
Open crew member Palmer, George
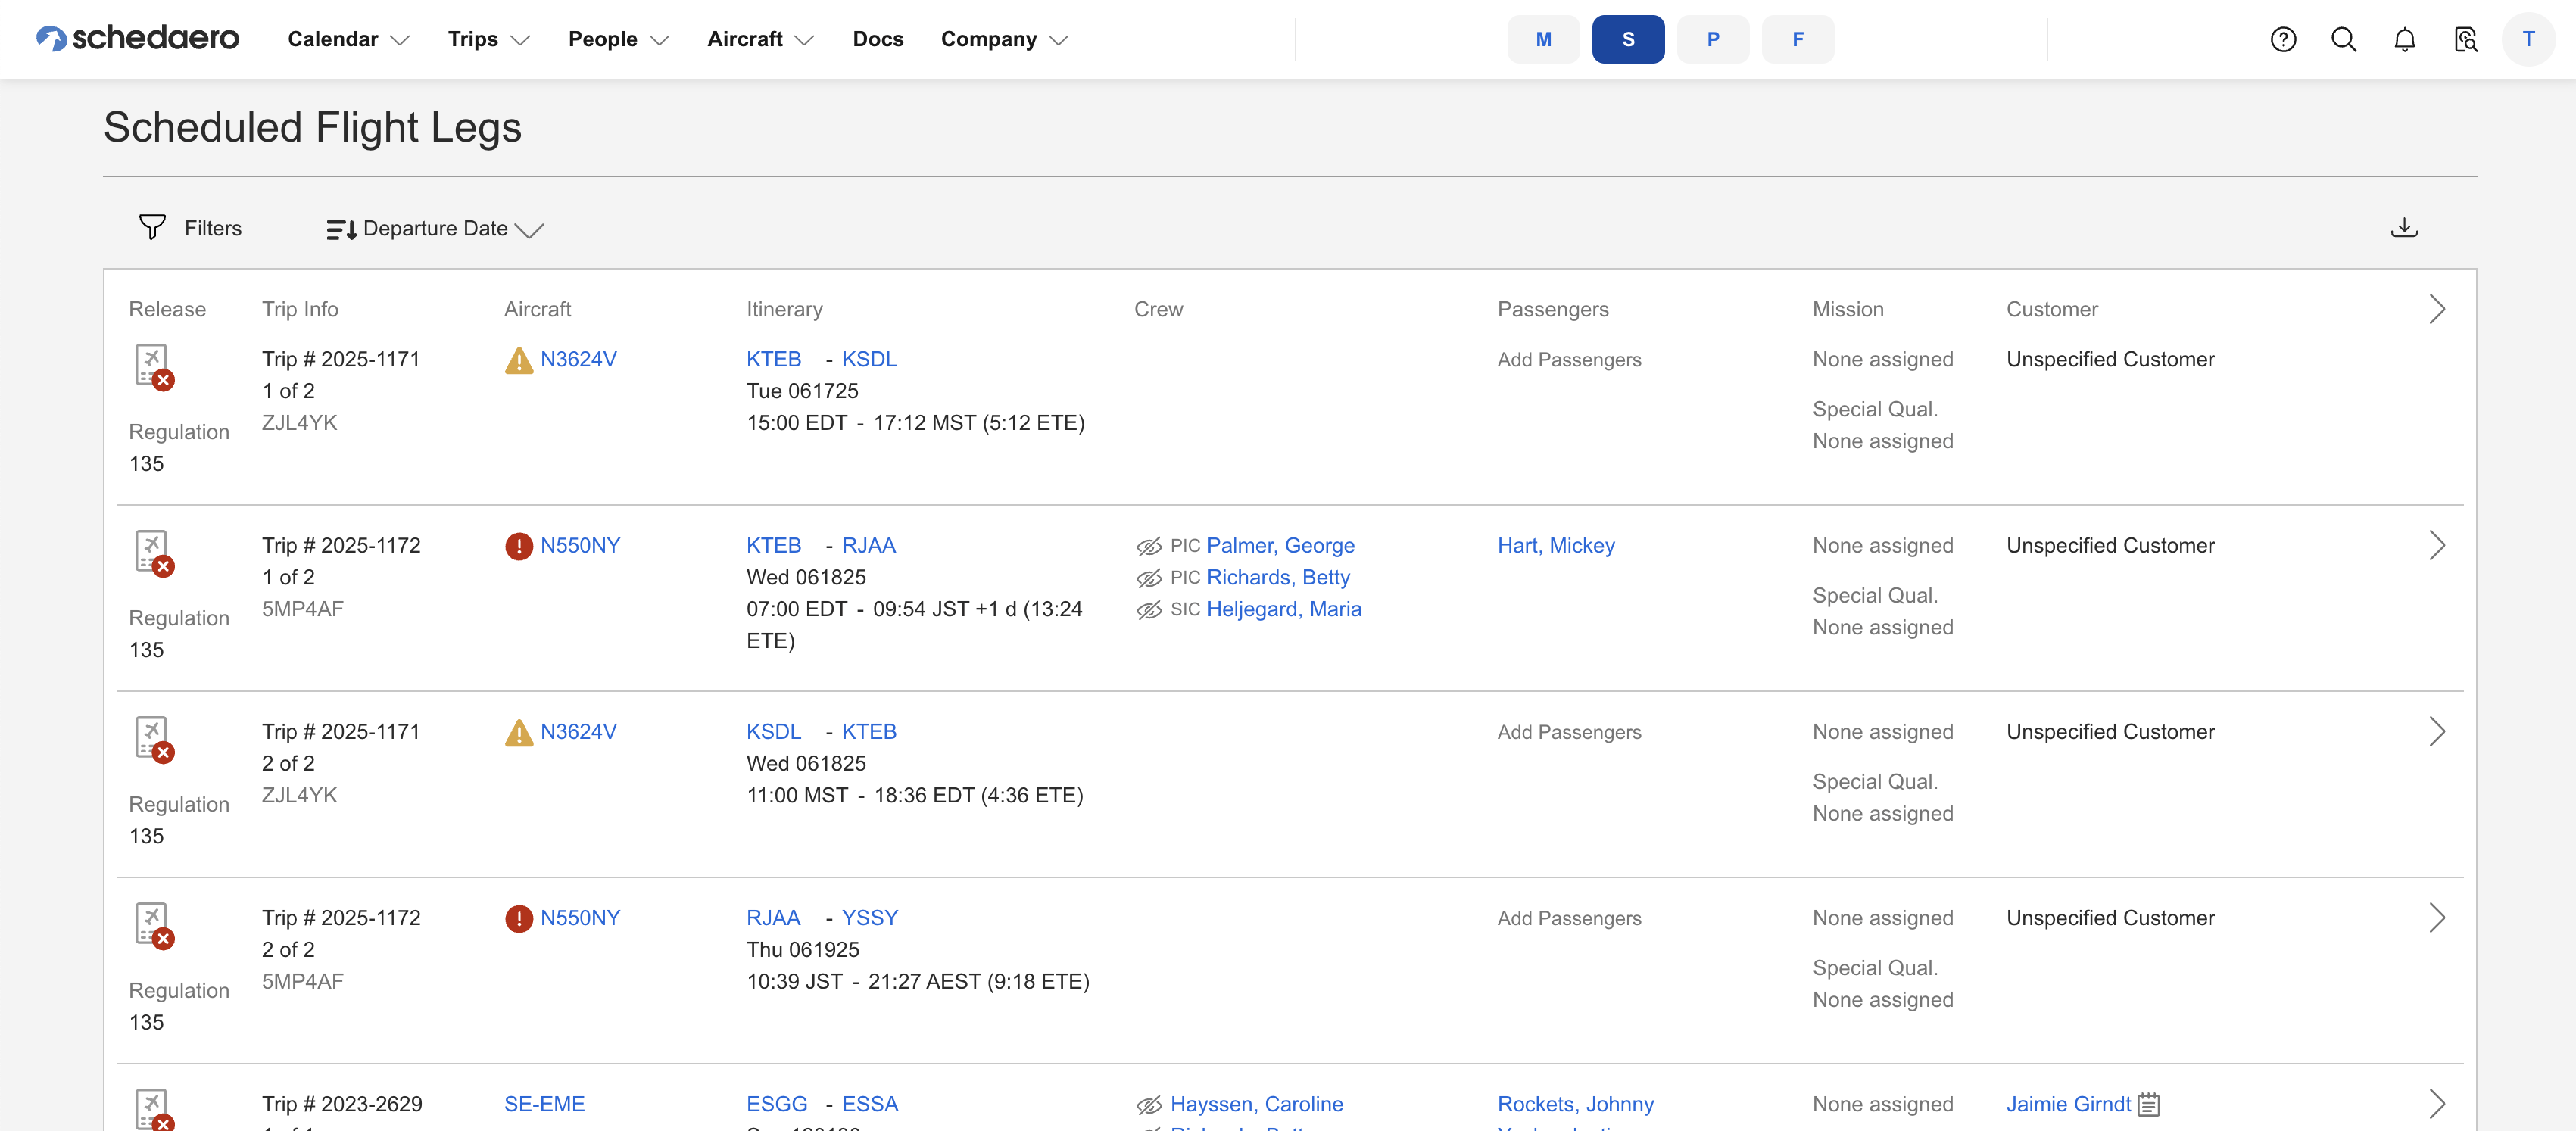(x=1280, y=545)
